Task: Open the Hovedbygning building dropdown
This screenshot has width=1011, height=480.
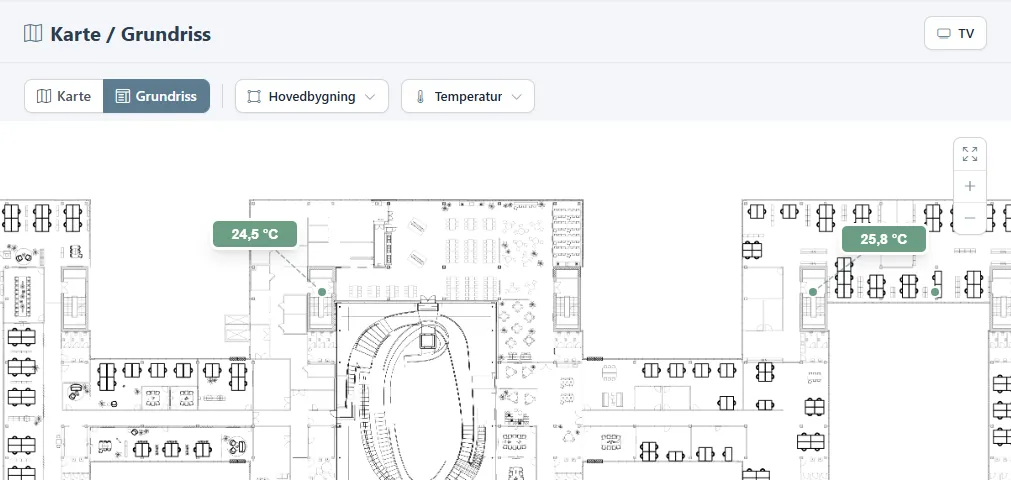Action: [x=311, y=96]
